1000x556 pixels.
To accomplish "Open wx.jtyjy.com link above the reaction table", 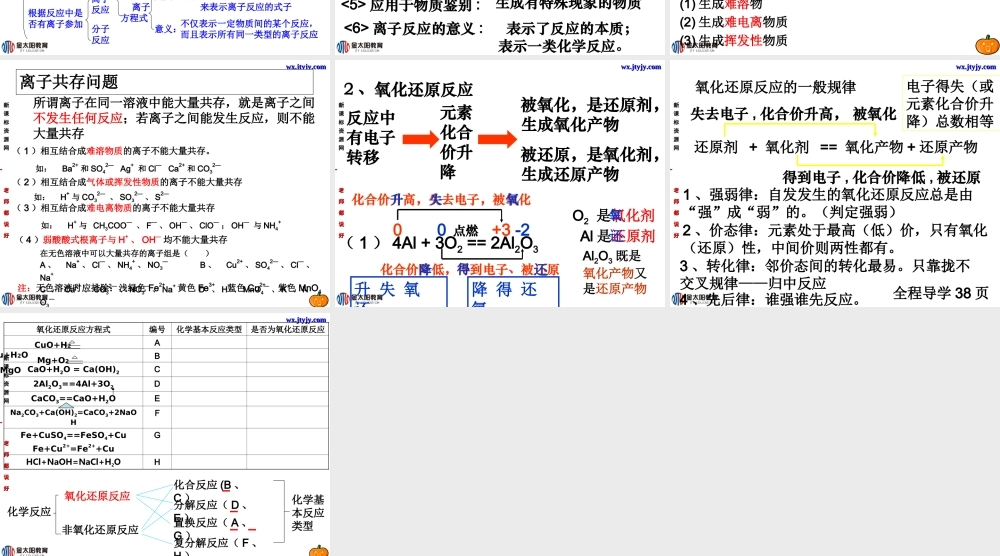I will click(x=306, y=319).
